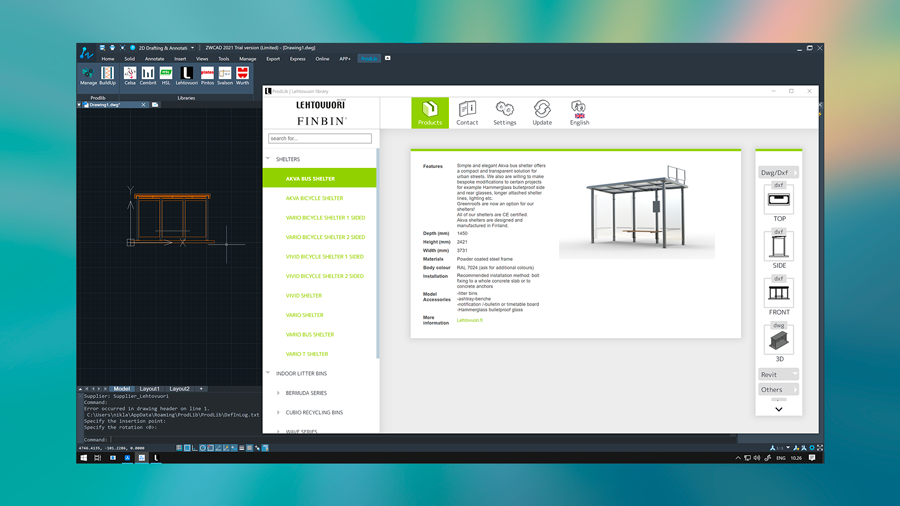
Task: Open the Insert ribbon tab
Action: [x=180, y=59]
